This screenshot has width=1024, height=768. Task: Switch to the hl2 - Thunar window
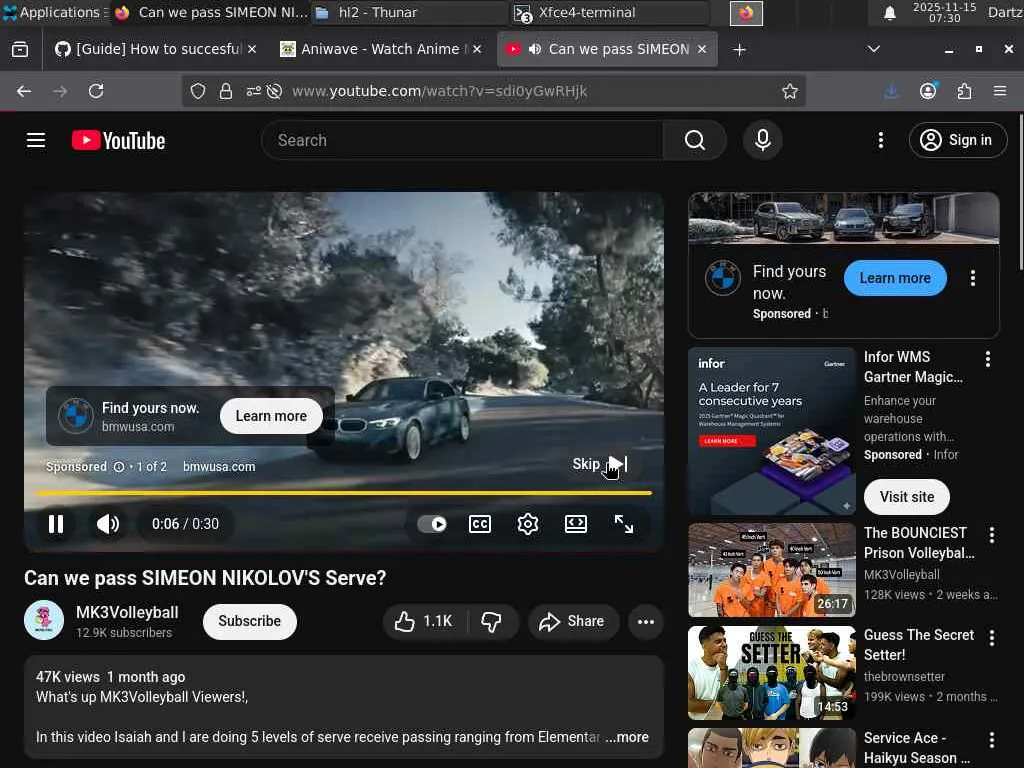(408, 12)
